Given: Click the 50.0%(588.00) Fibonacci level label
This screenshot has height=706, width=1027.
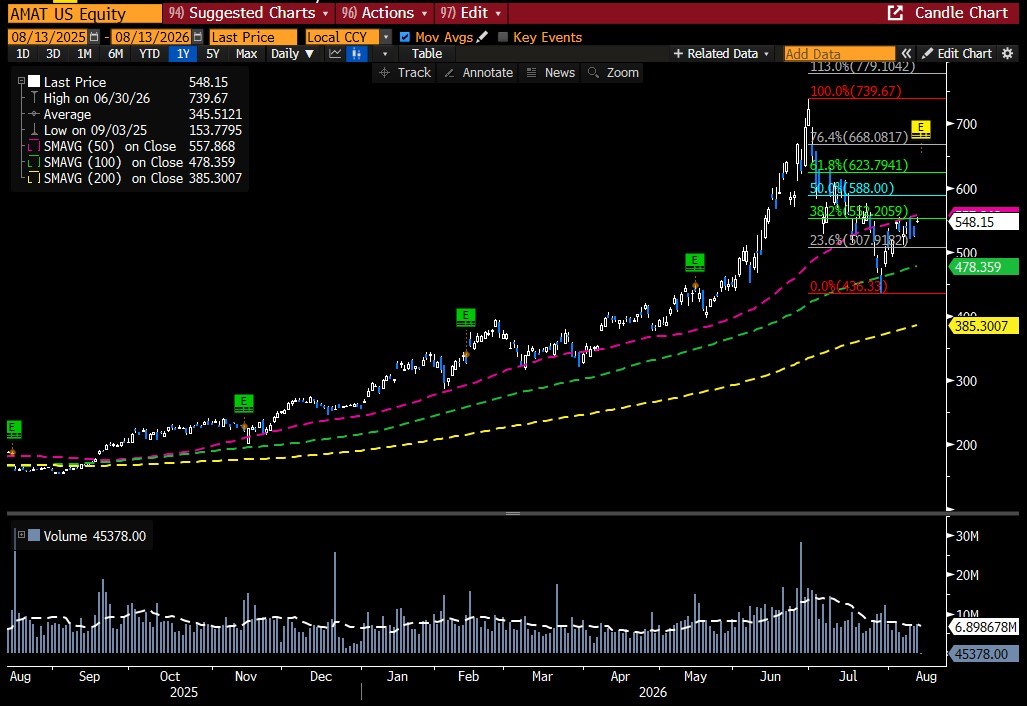Looking at the screenshot, I should click(x=851, y=188).
